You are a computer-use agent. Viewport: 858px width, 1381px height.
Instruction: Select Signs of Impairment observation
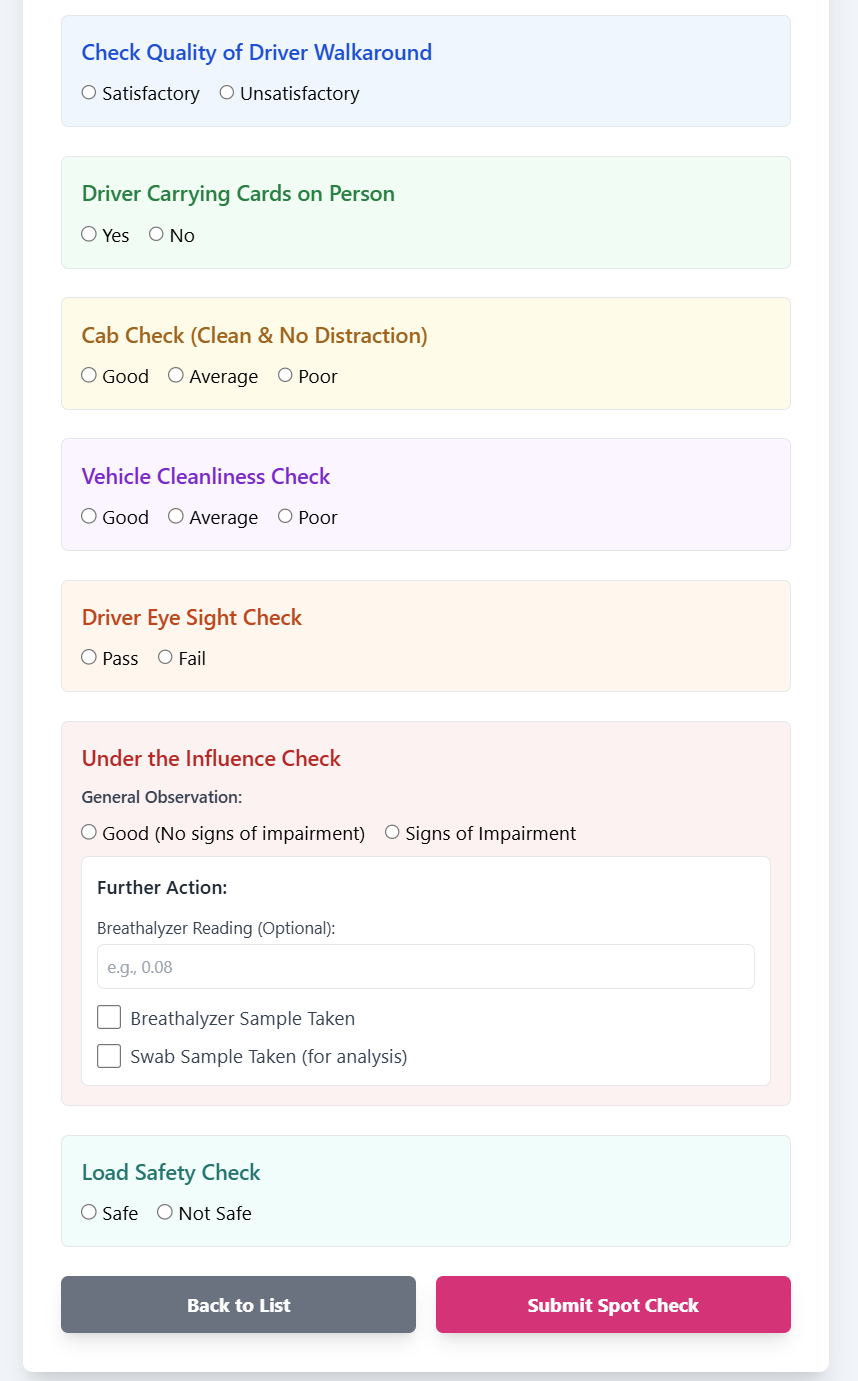pos(392,831)
